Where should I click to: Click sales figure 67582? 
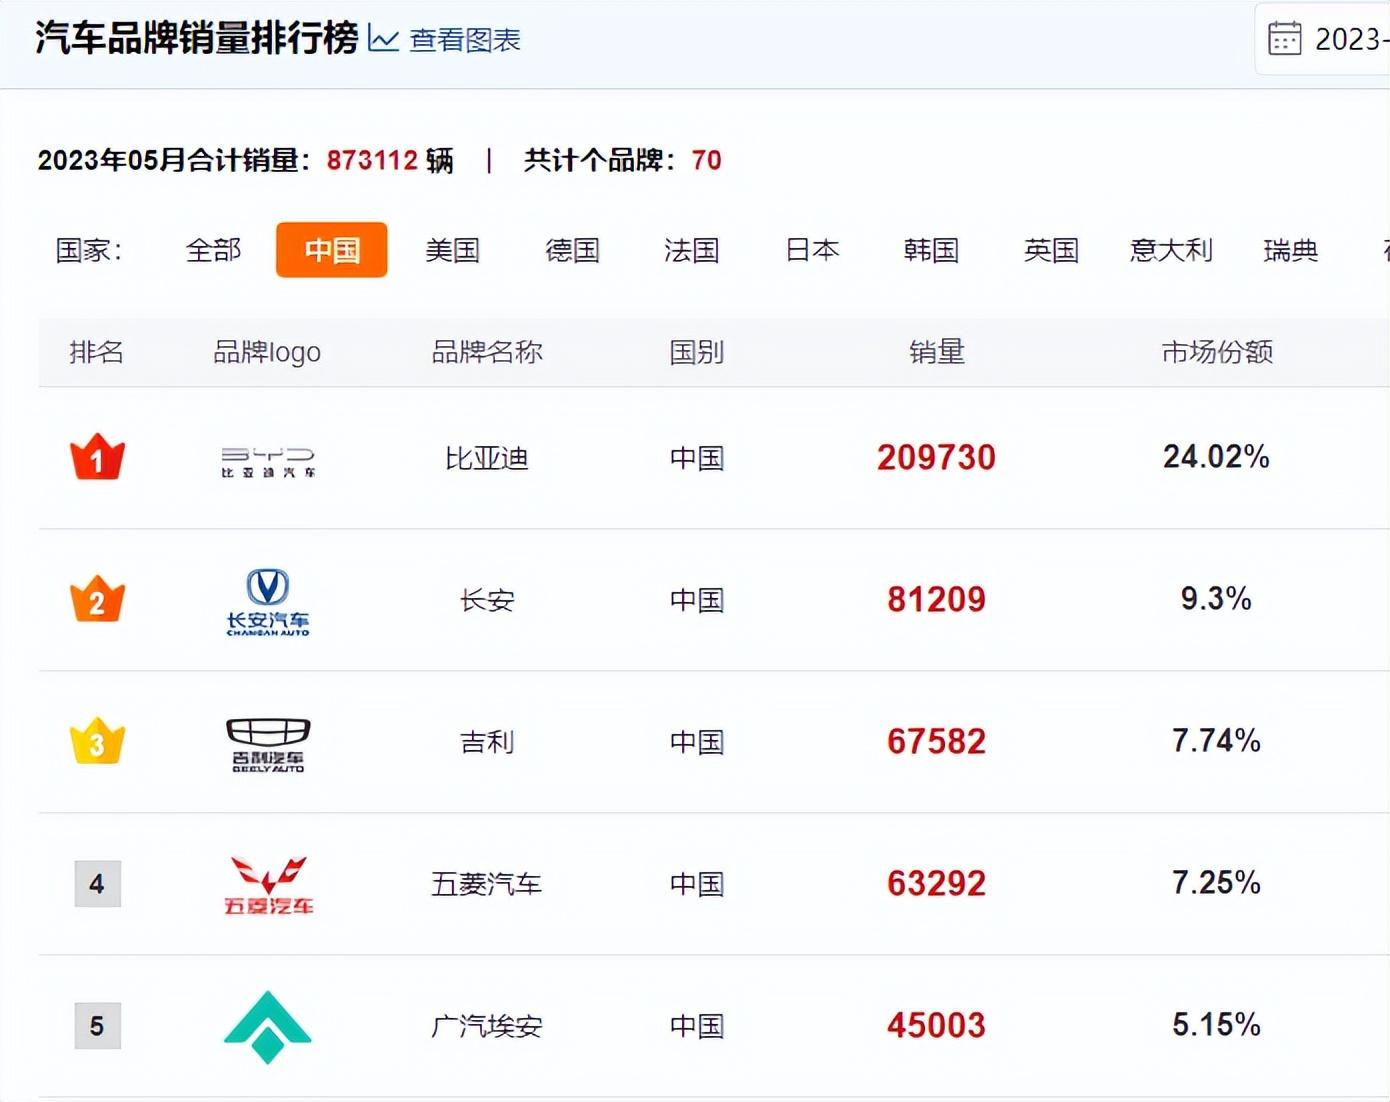937,742
